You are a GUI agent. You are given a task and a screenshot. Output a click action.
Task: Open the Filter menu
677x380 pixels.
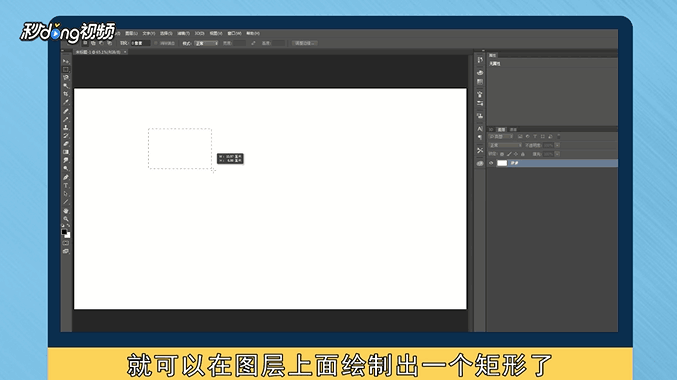tap(183, 33)
